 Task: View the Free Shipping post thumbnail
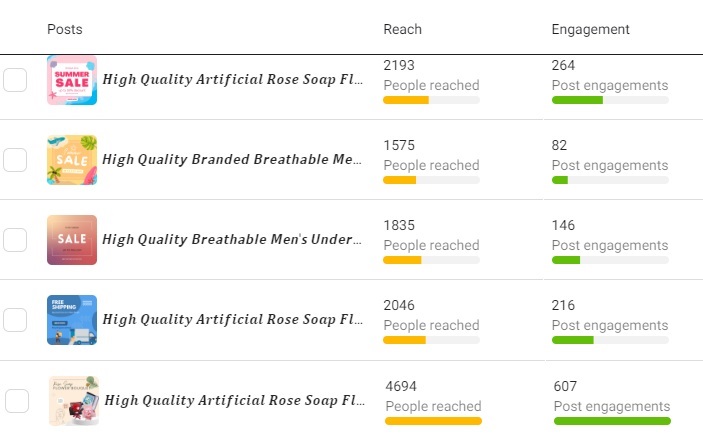point(72,320)
